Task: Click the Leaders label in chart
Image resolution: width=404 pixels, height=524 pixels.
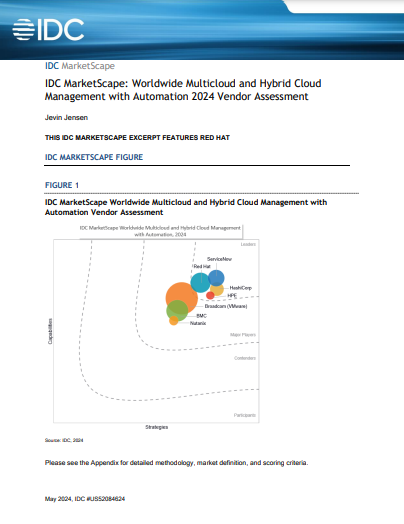Action: (248, 245)
